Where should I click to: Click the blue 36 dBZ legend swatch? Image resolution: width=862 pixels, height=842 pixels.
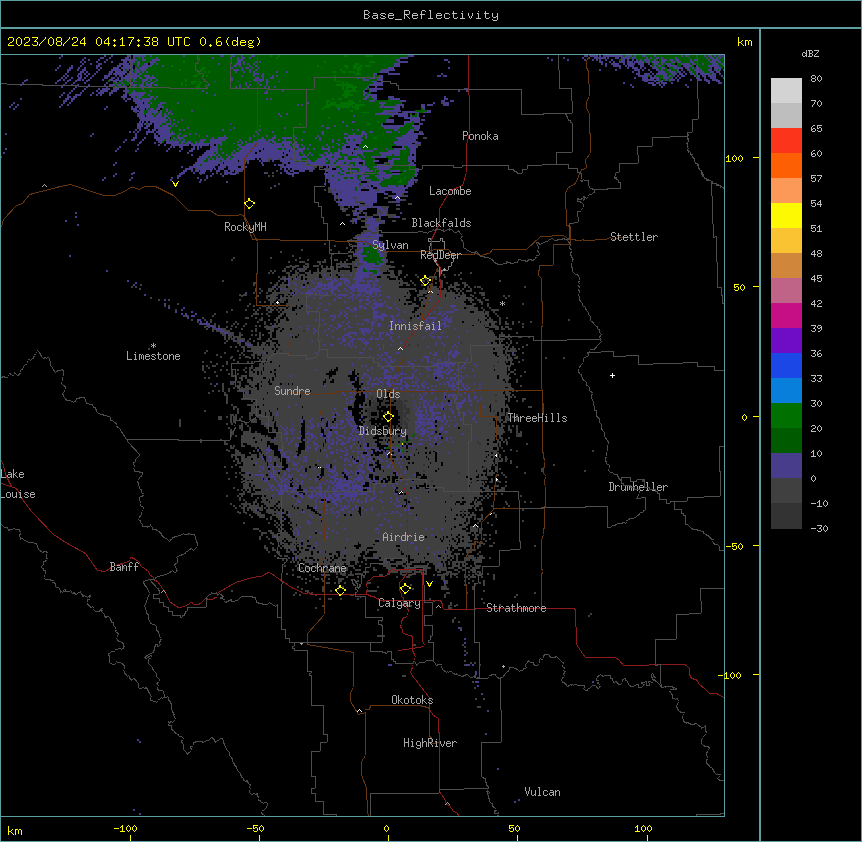click(x=786, y=365)
